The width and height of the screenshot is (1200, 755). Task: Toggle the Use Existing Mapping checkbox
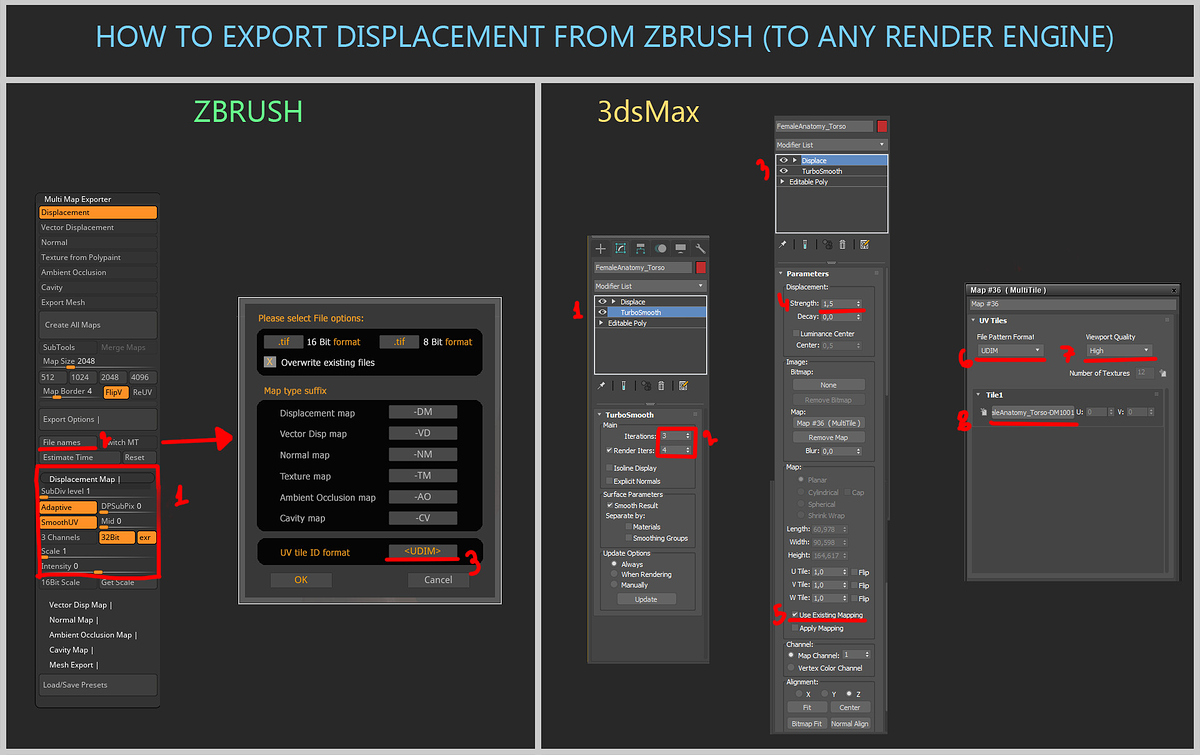(x=794, y=615)
